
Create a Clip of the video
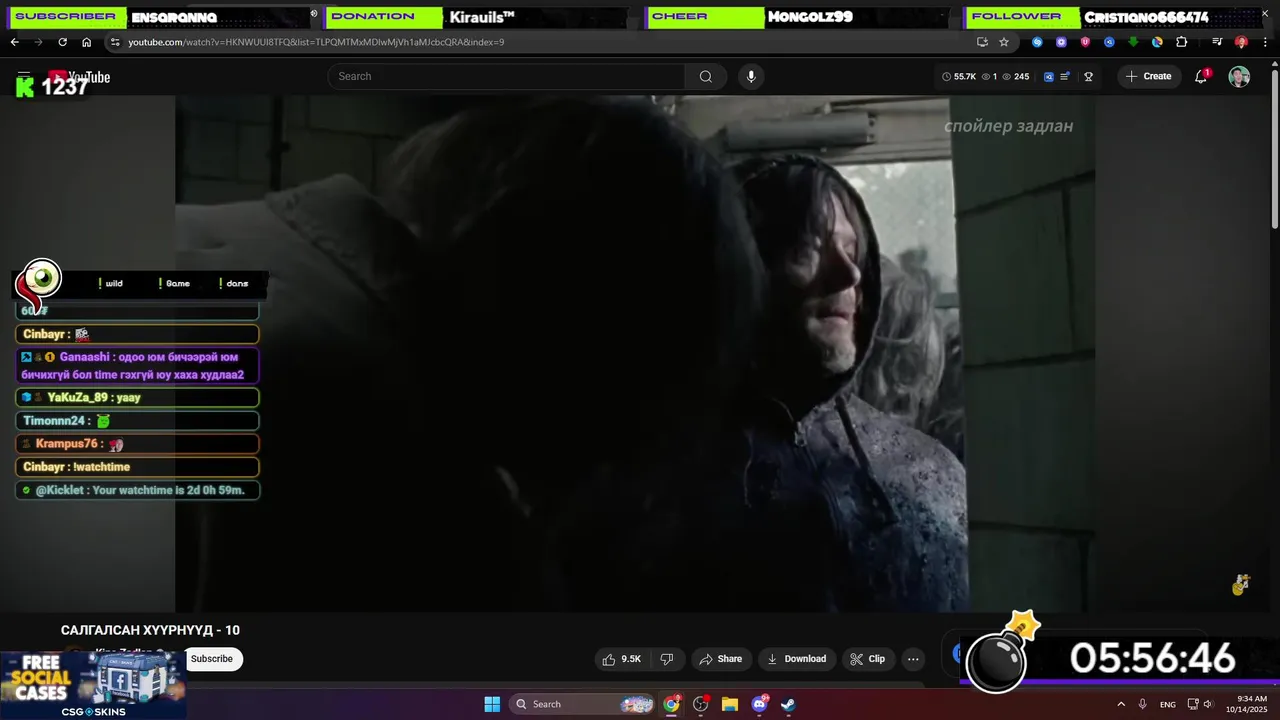coord(867,659)
